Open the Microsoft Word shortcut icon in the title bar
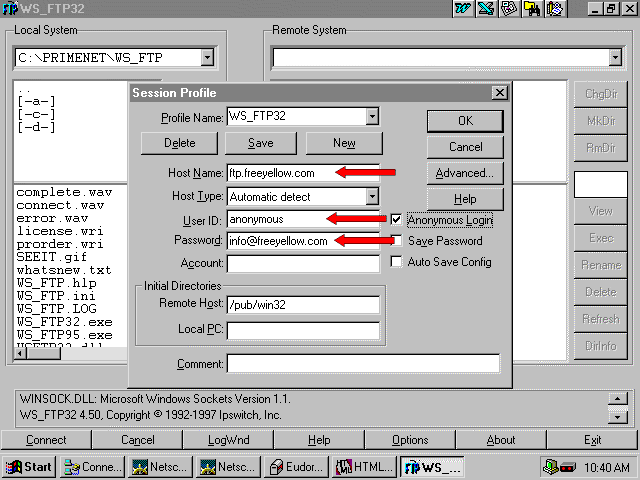 click(x=463, y=9)
